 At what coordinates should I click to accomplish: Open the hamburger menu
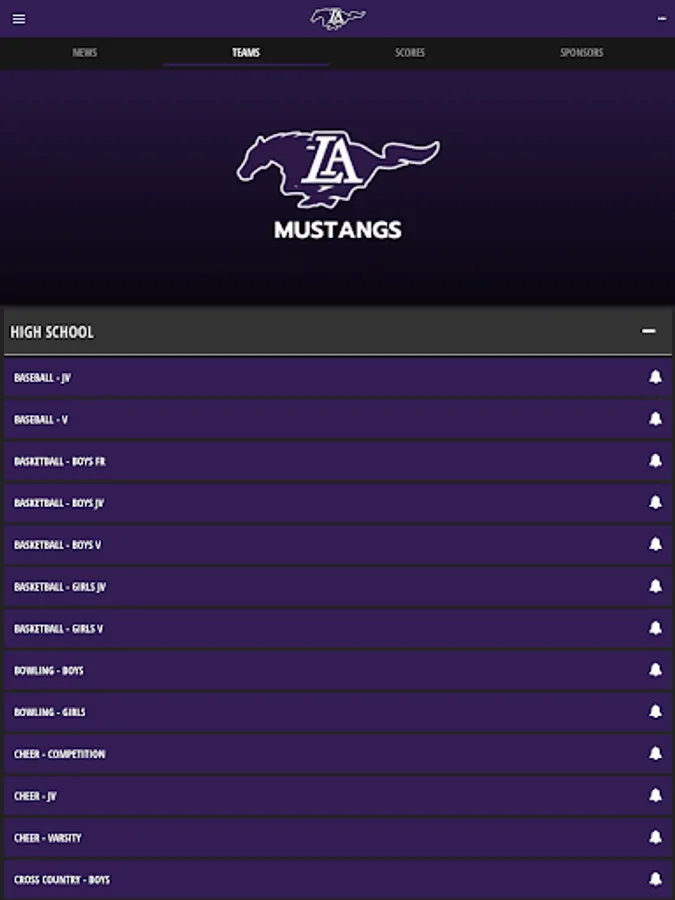point(19,19)
